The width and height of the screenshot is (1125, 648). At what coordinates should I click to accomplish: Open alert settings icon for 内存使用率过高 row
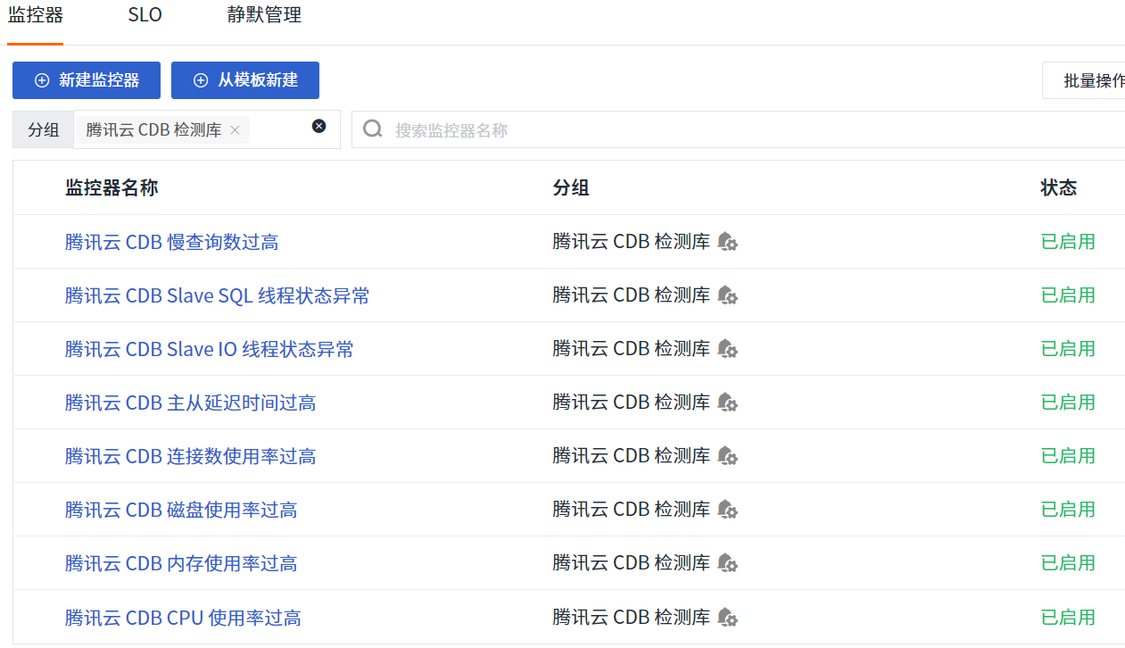coord(728,563)
